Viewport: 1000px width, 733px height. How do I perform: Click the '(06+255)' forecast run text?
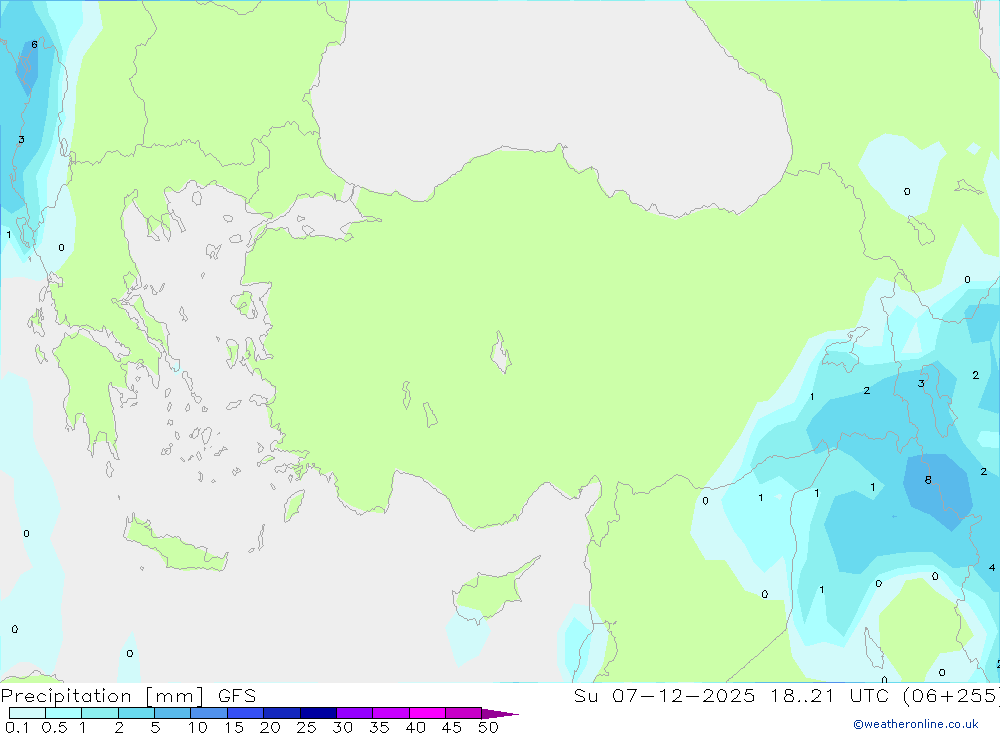tap(952, 696)
